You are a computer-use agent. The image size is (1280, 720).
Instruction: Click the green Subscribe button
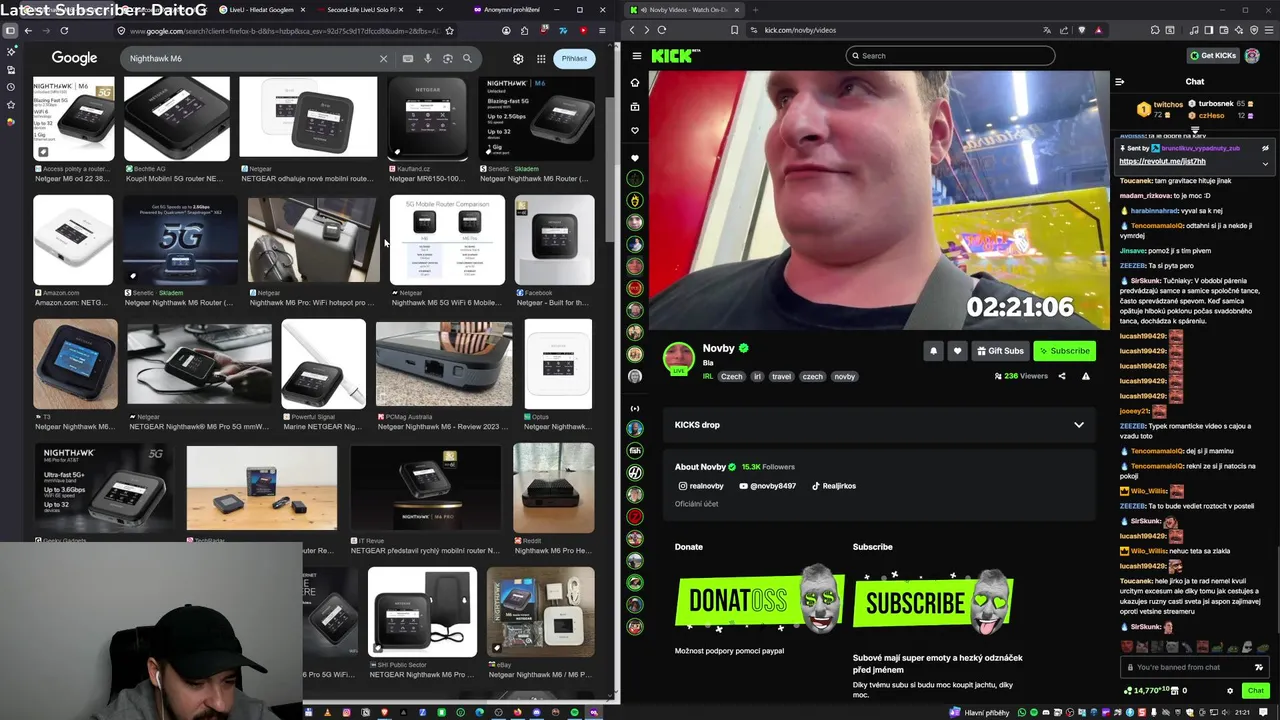1064,351
